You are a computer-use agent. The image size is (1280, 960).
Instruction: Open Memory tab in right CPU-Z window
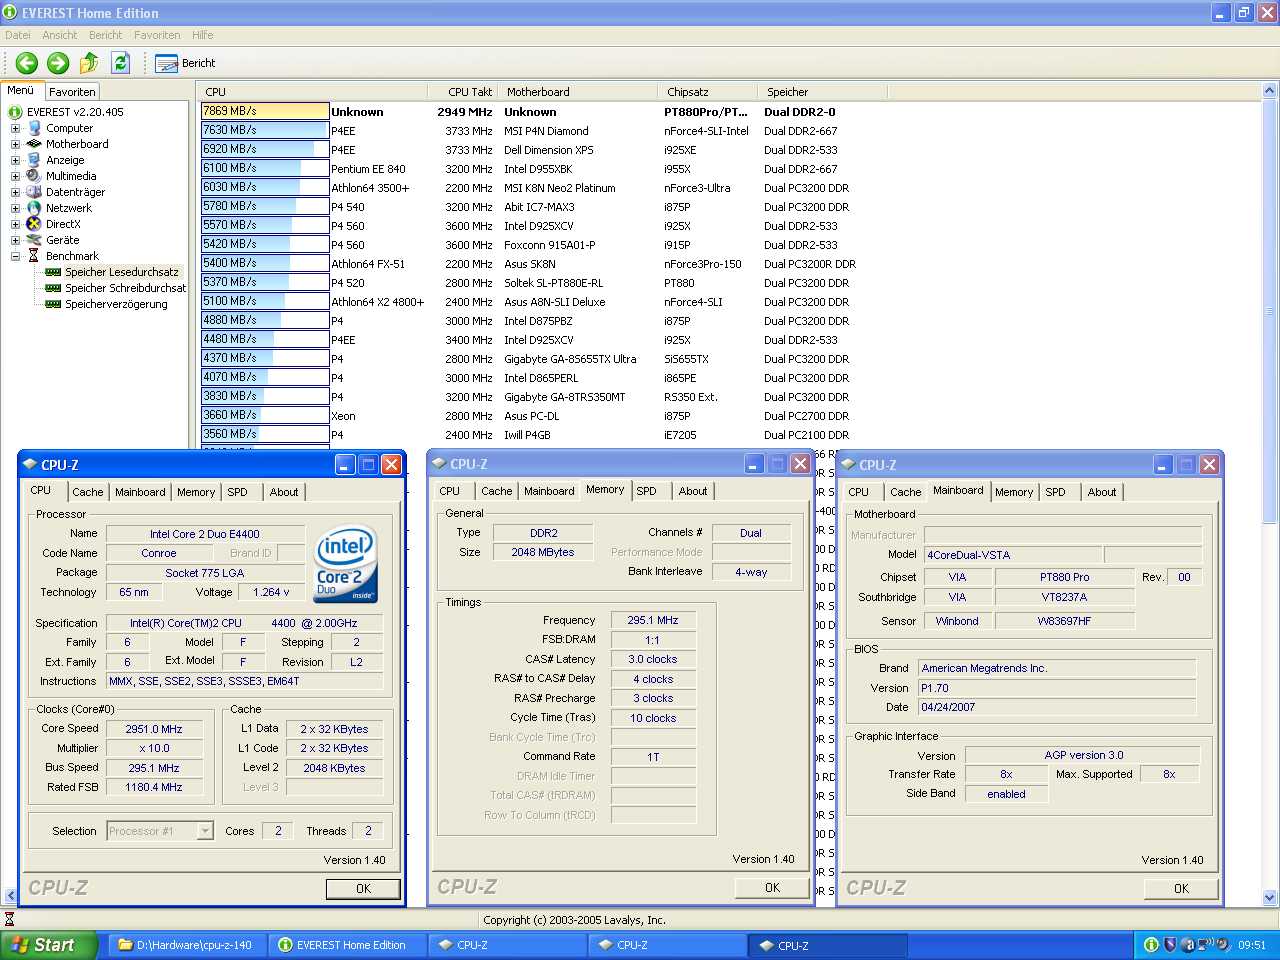[1013, 492]
